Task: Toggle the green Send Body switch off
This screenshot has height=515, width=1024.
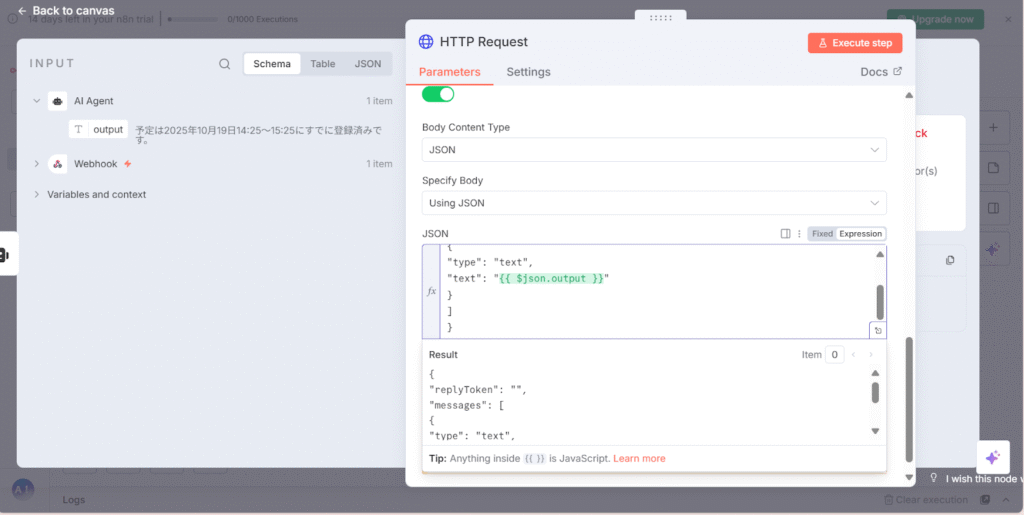Action: (x=438, y=94)
